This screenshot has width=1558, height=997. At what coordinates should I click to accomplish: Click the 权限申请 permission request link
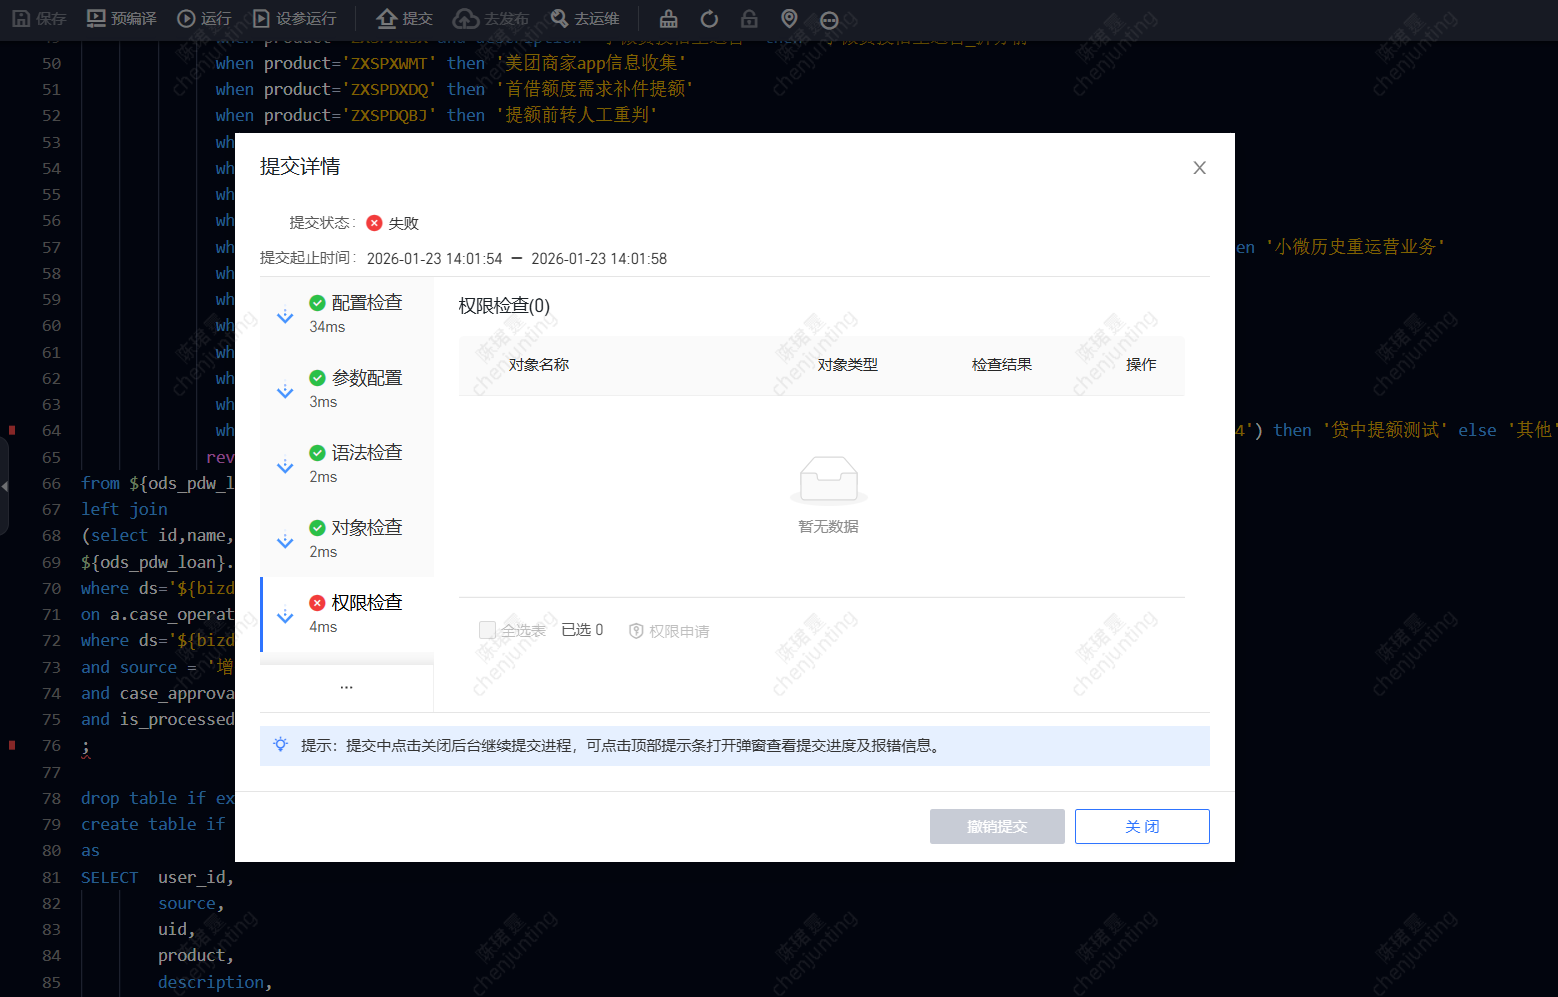[669, 631]
